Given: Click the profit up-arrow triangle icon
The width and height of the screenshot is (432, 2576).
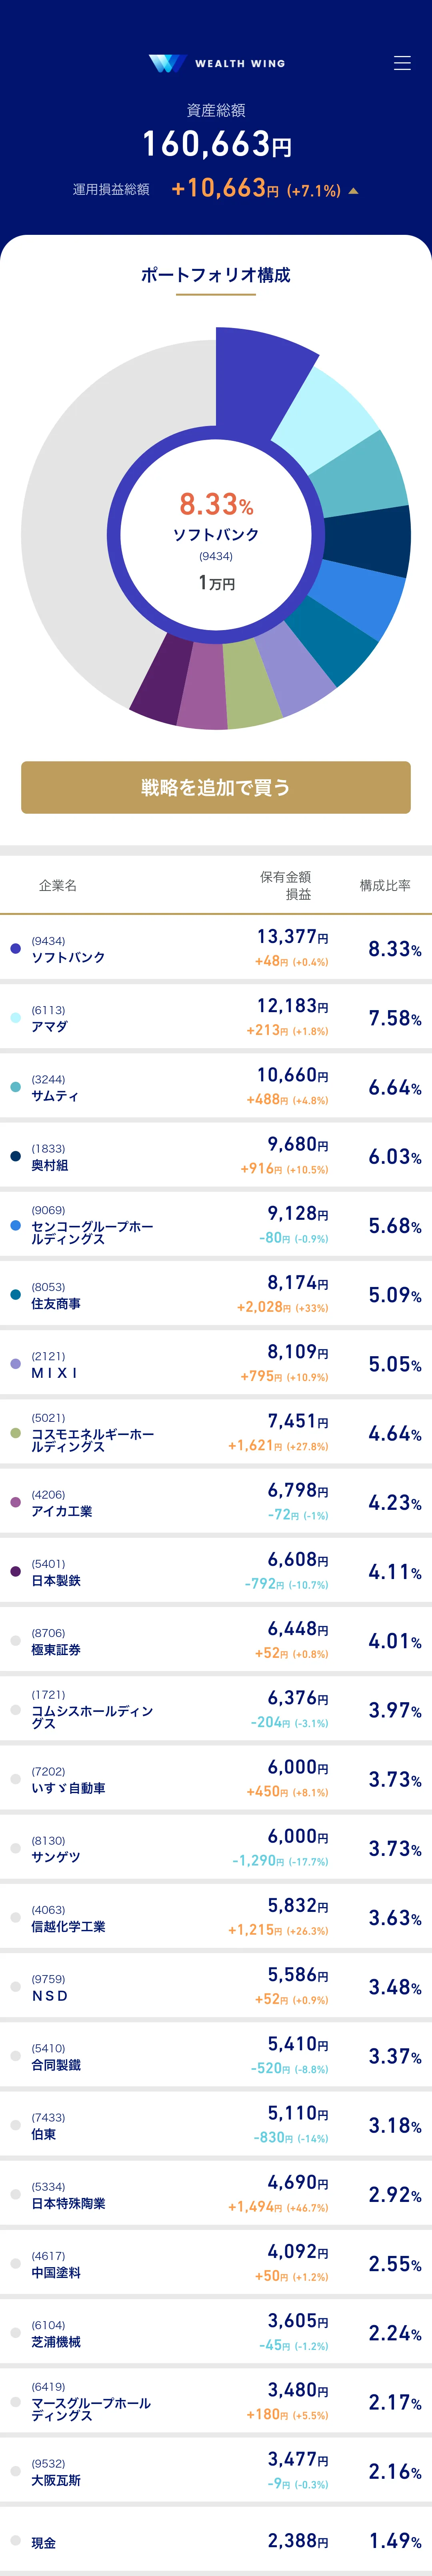Looking at the screenshot, I should (x=353, y=190).
